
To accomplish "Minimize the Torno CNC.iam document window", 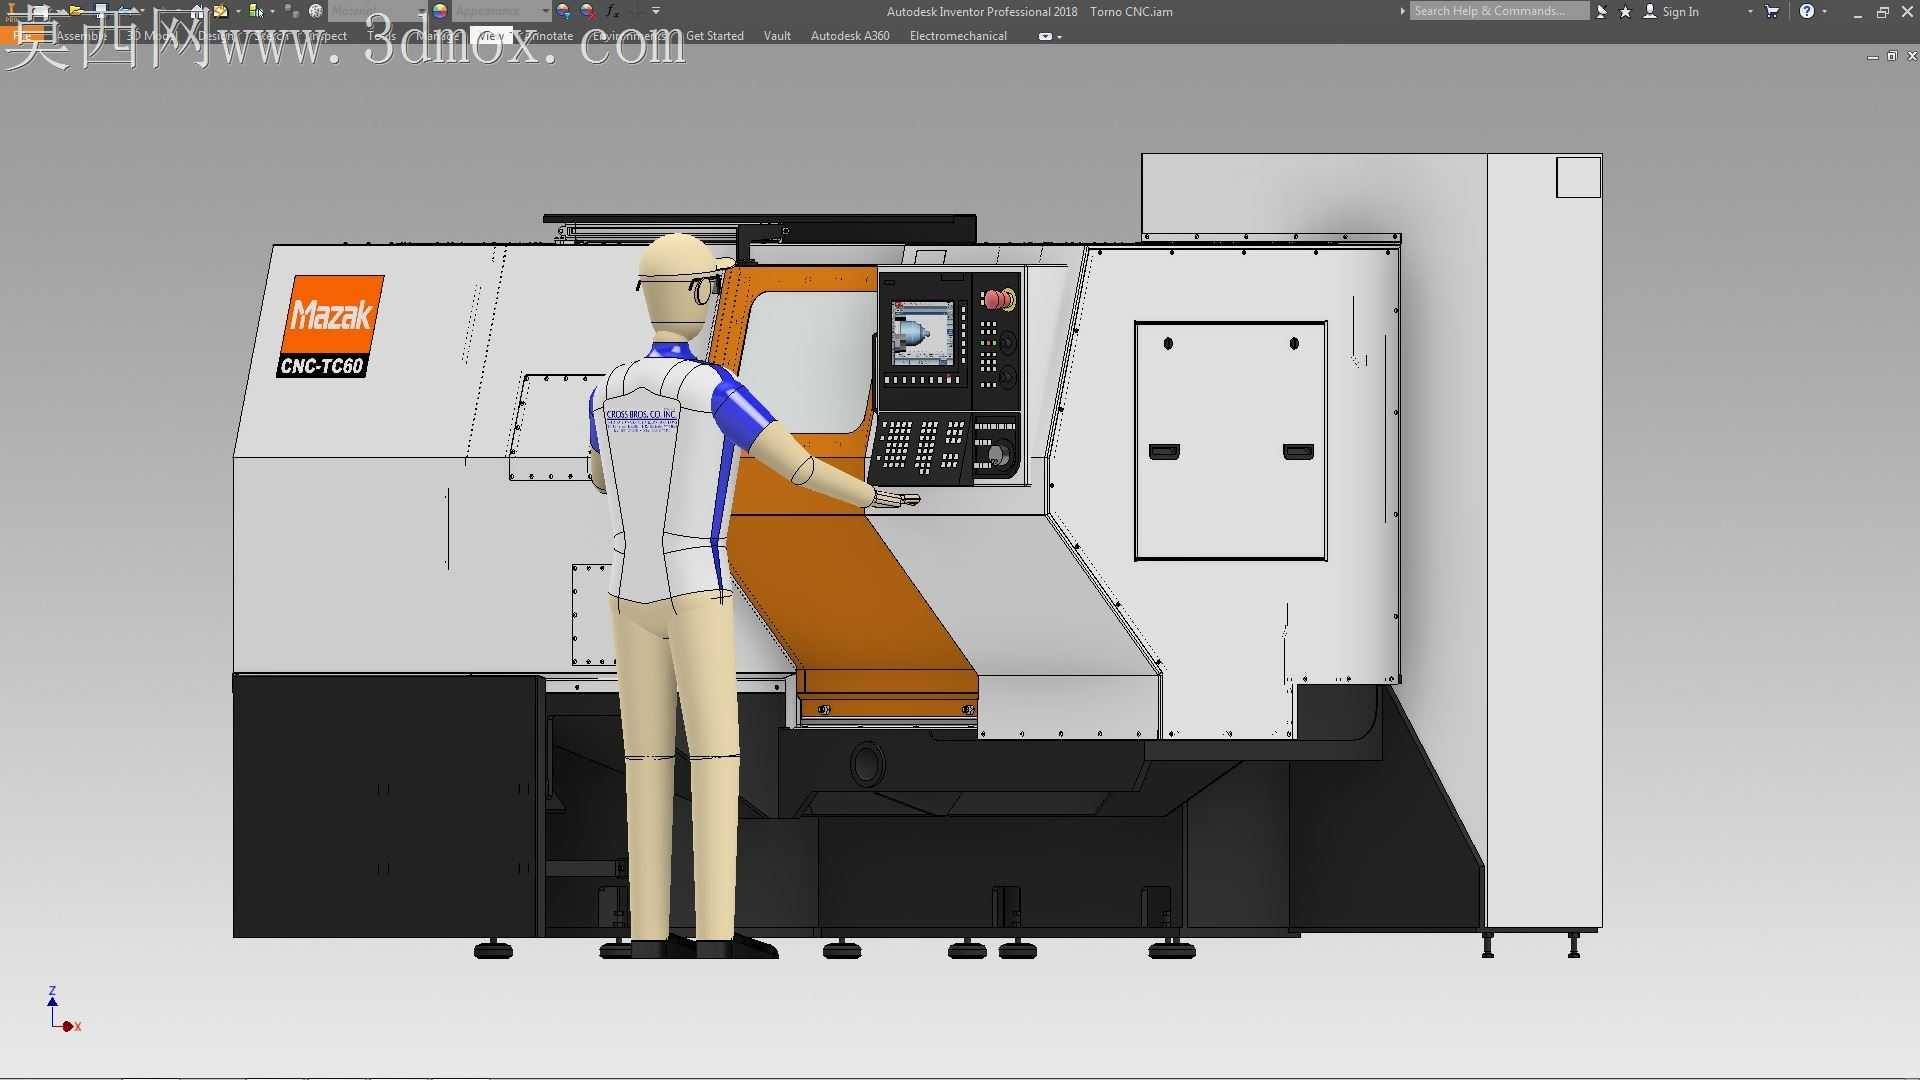I will pyautogui.click(x=1871, y=57).
